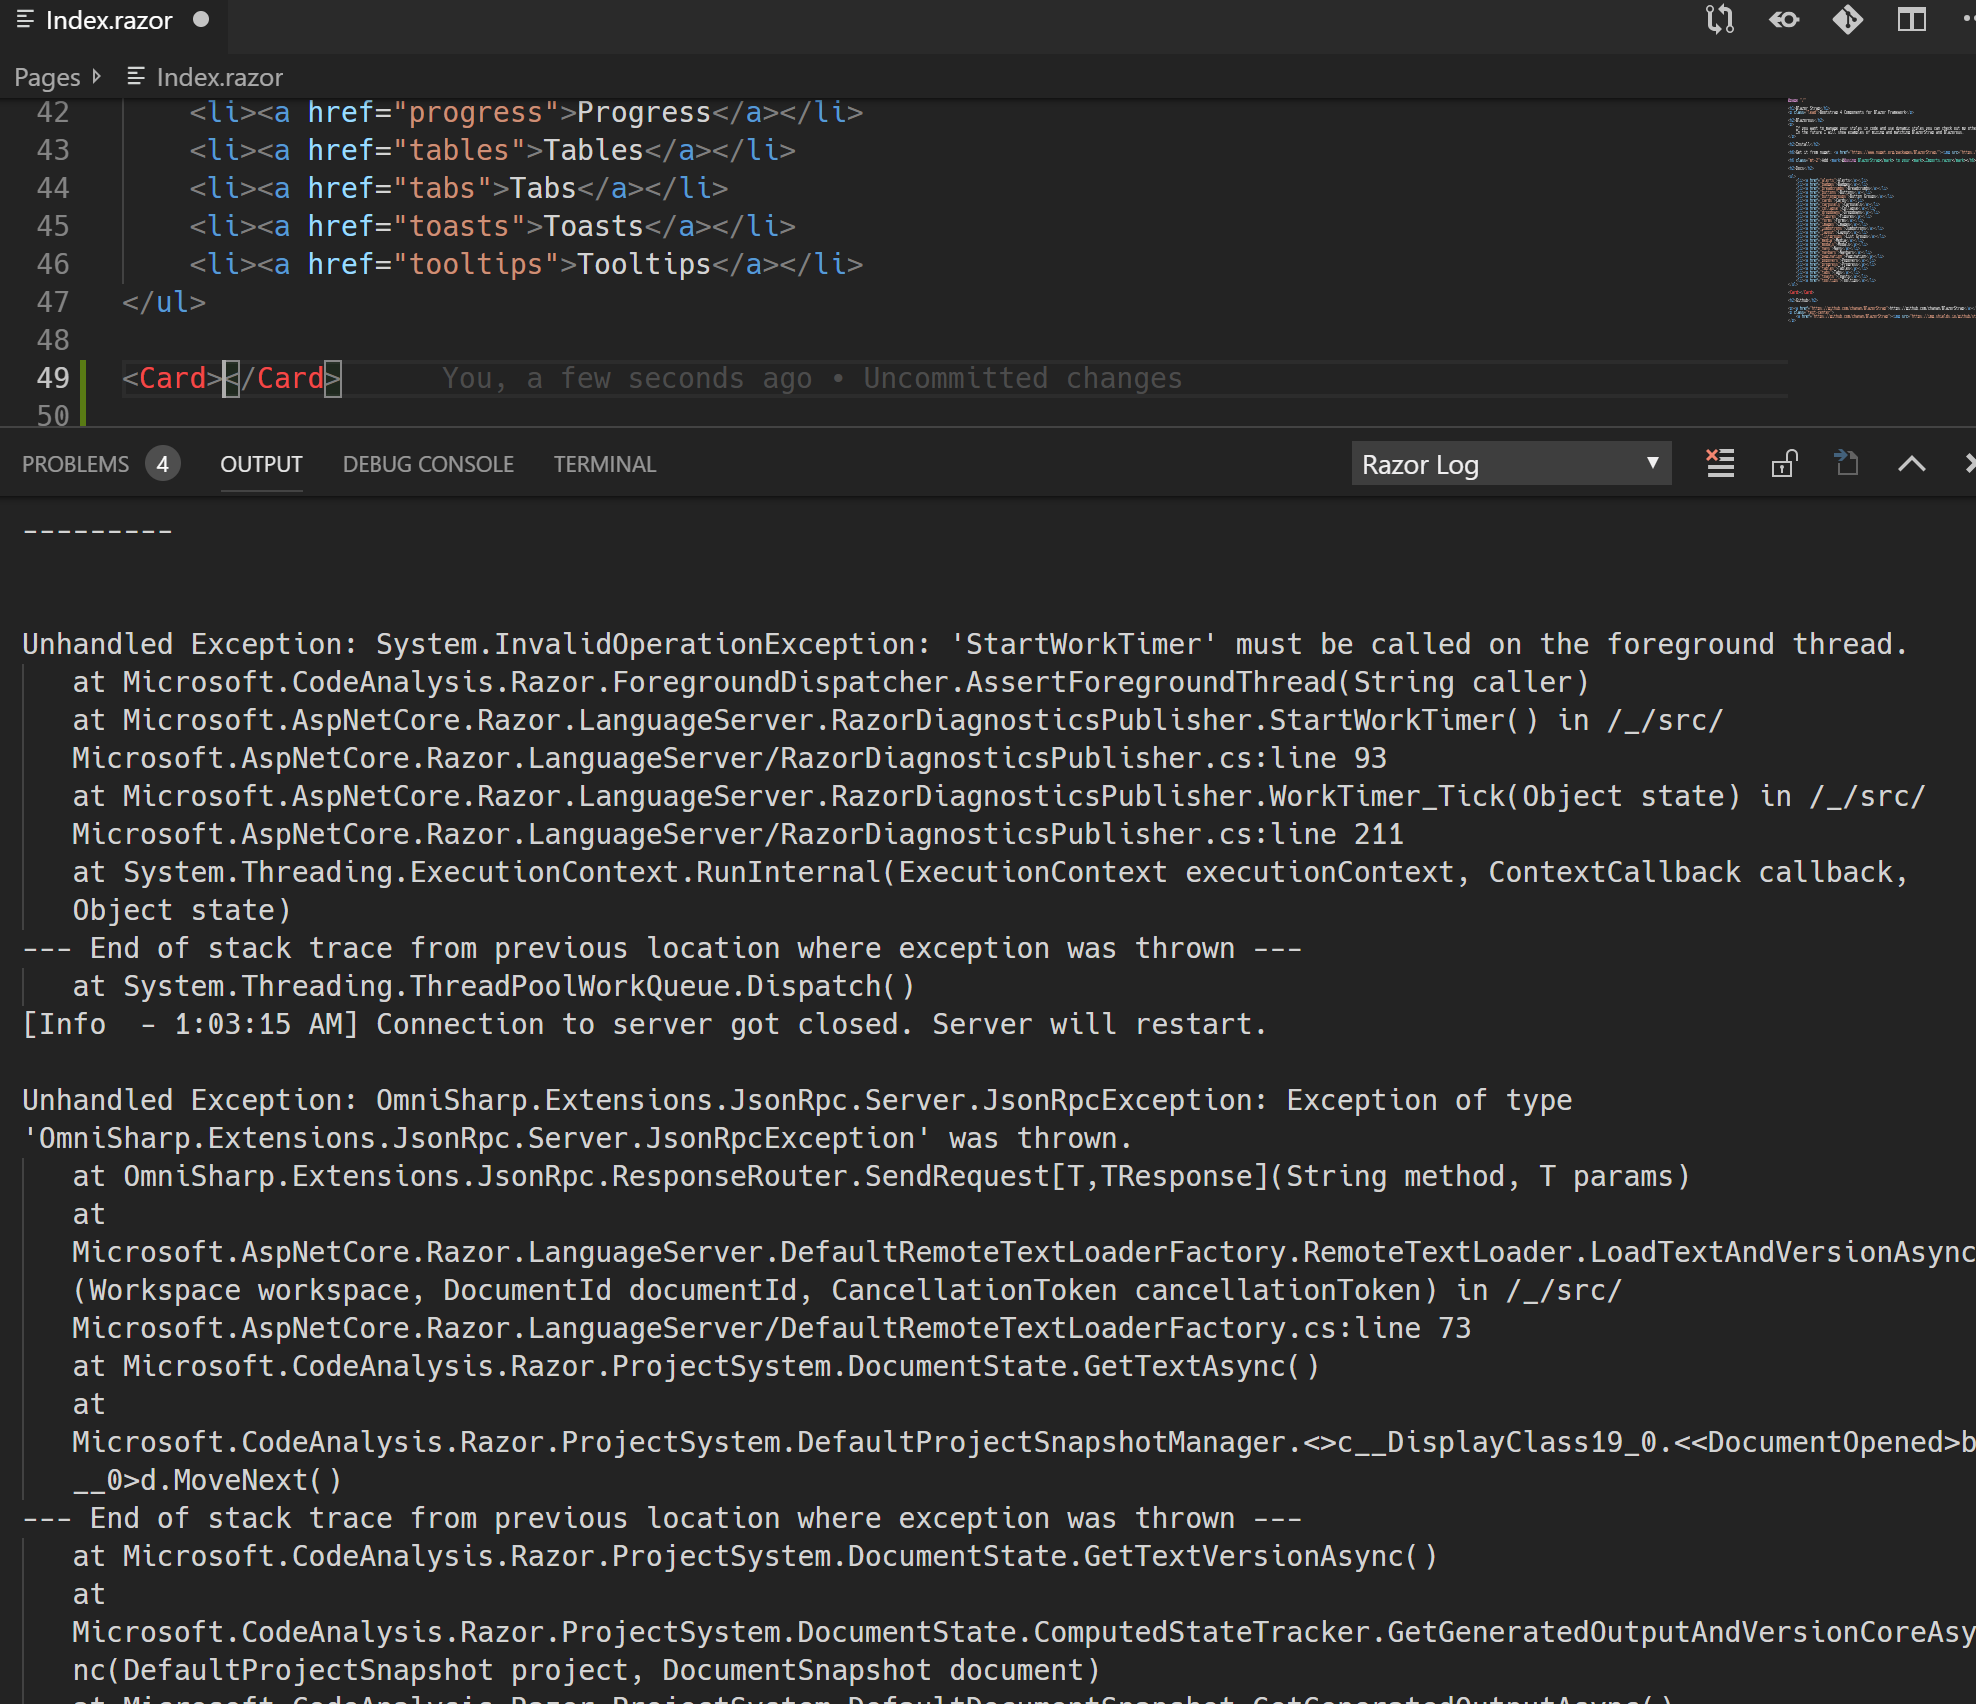Image resolution: width=1976 pixels, height=1704 pixels.
Task: Open the output log file icon
Action: click(1846, 463)
